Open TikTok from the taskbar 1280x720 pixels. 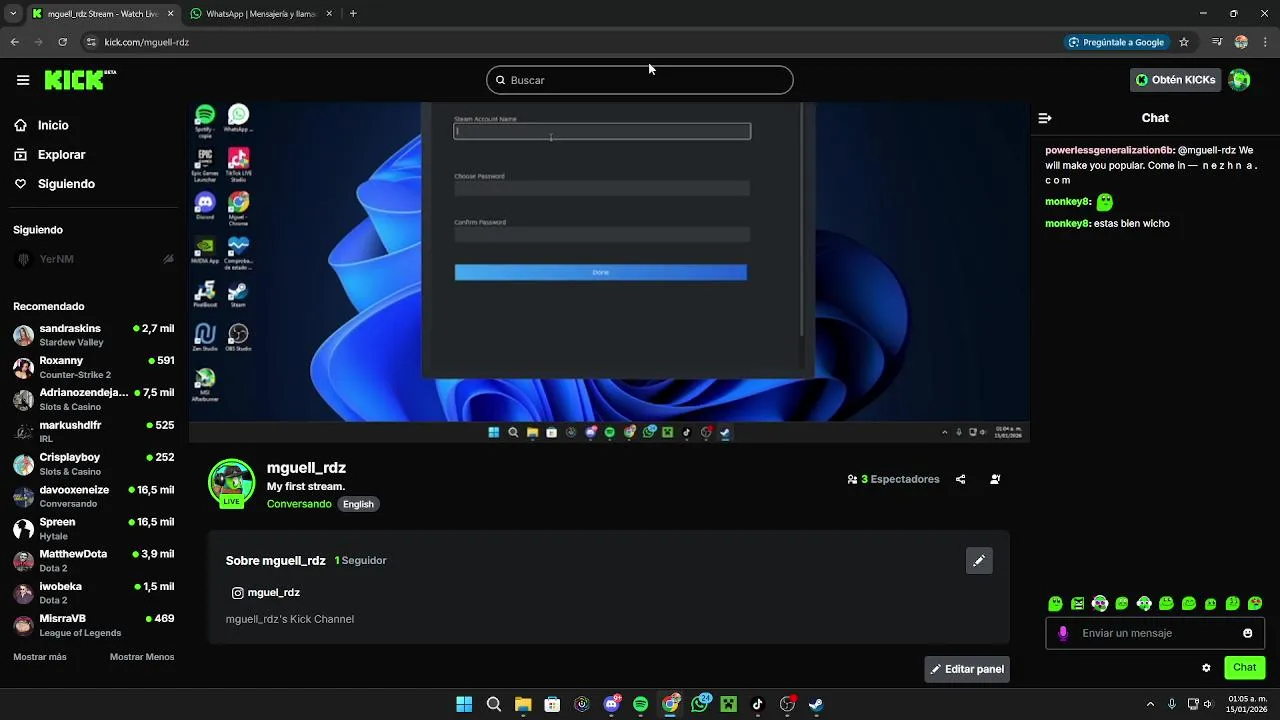pos(757,704)
